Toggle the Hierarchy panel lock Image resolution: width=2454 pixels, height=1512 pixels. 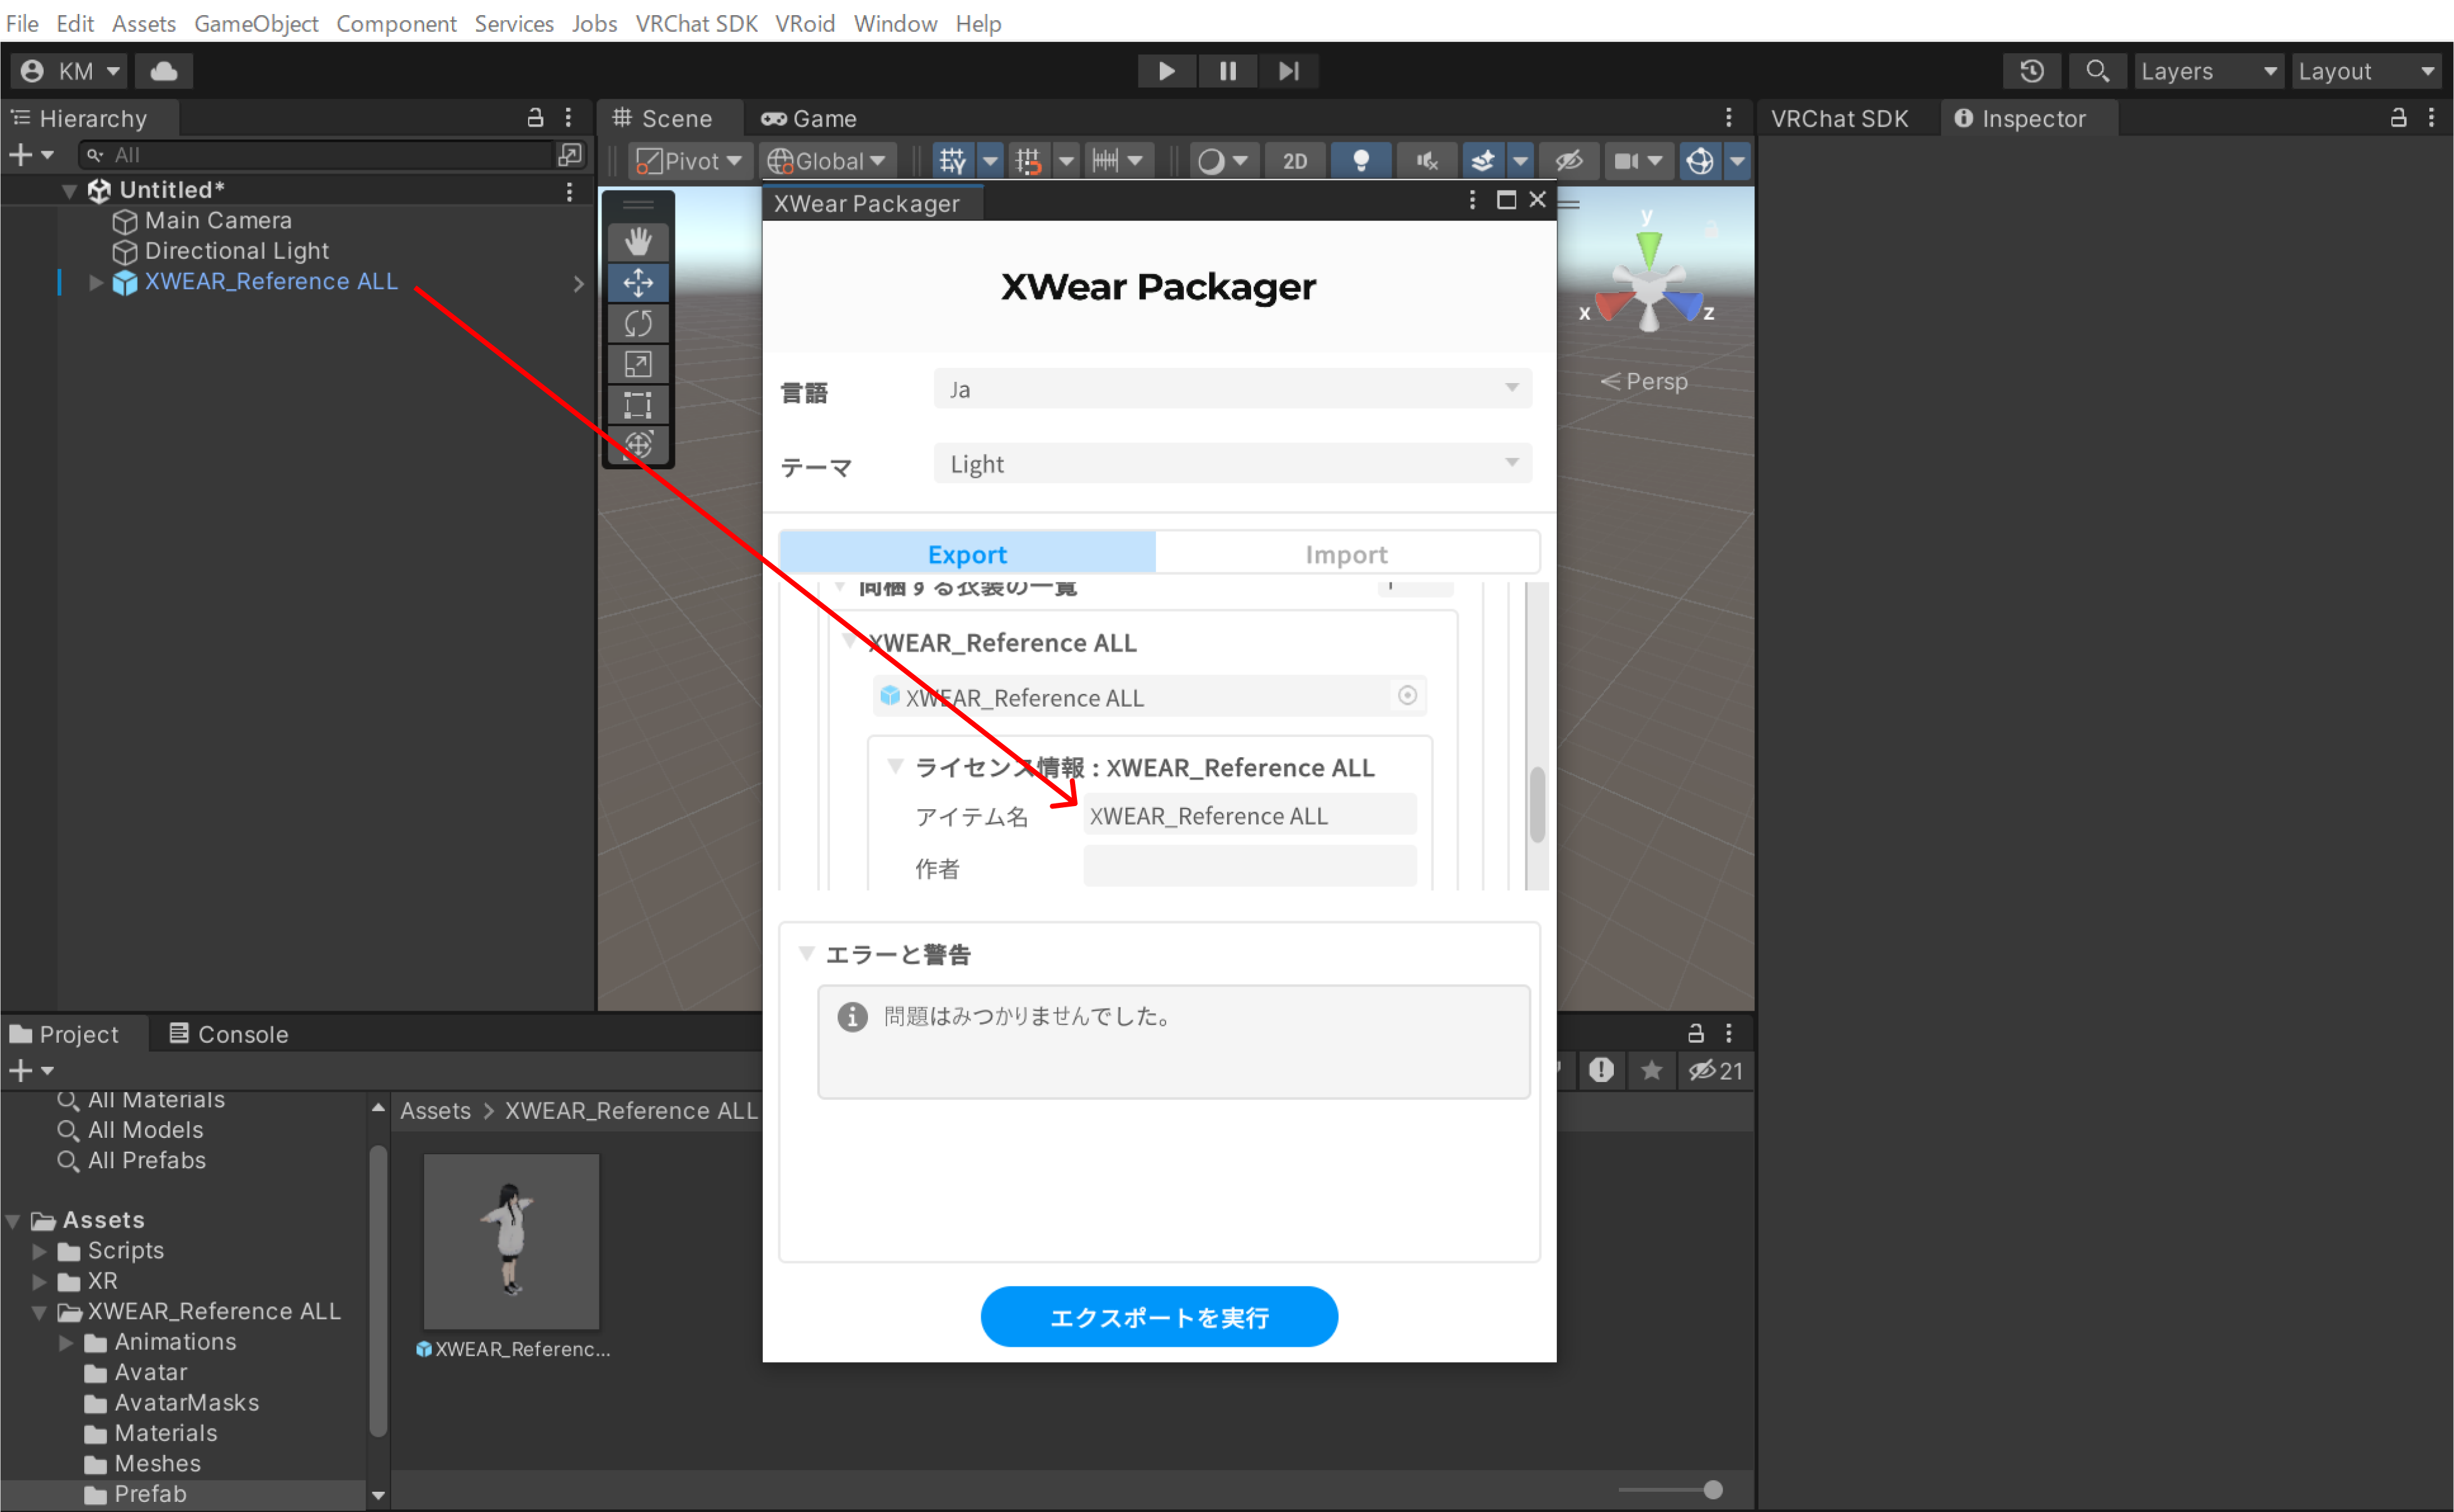[x=535, y=118]
